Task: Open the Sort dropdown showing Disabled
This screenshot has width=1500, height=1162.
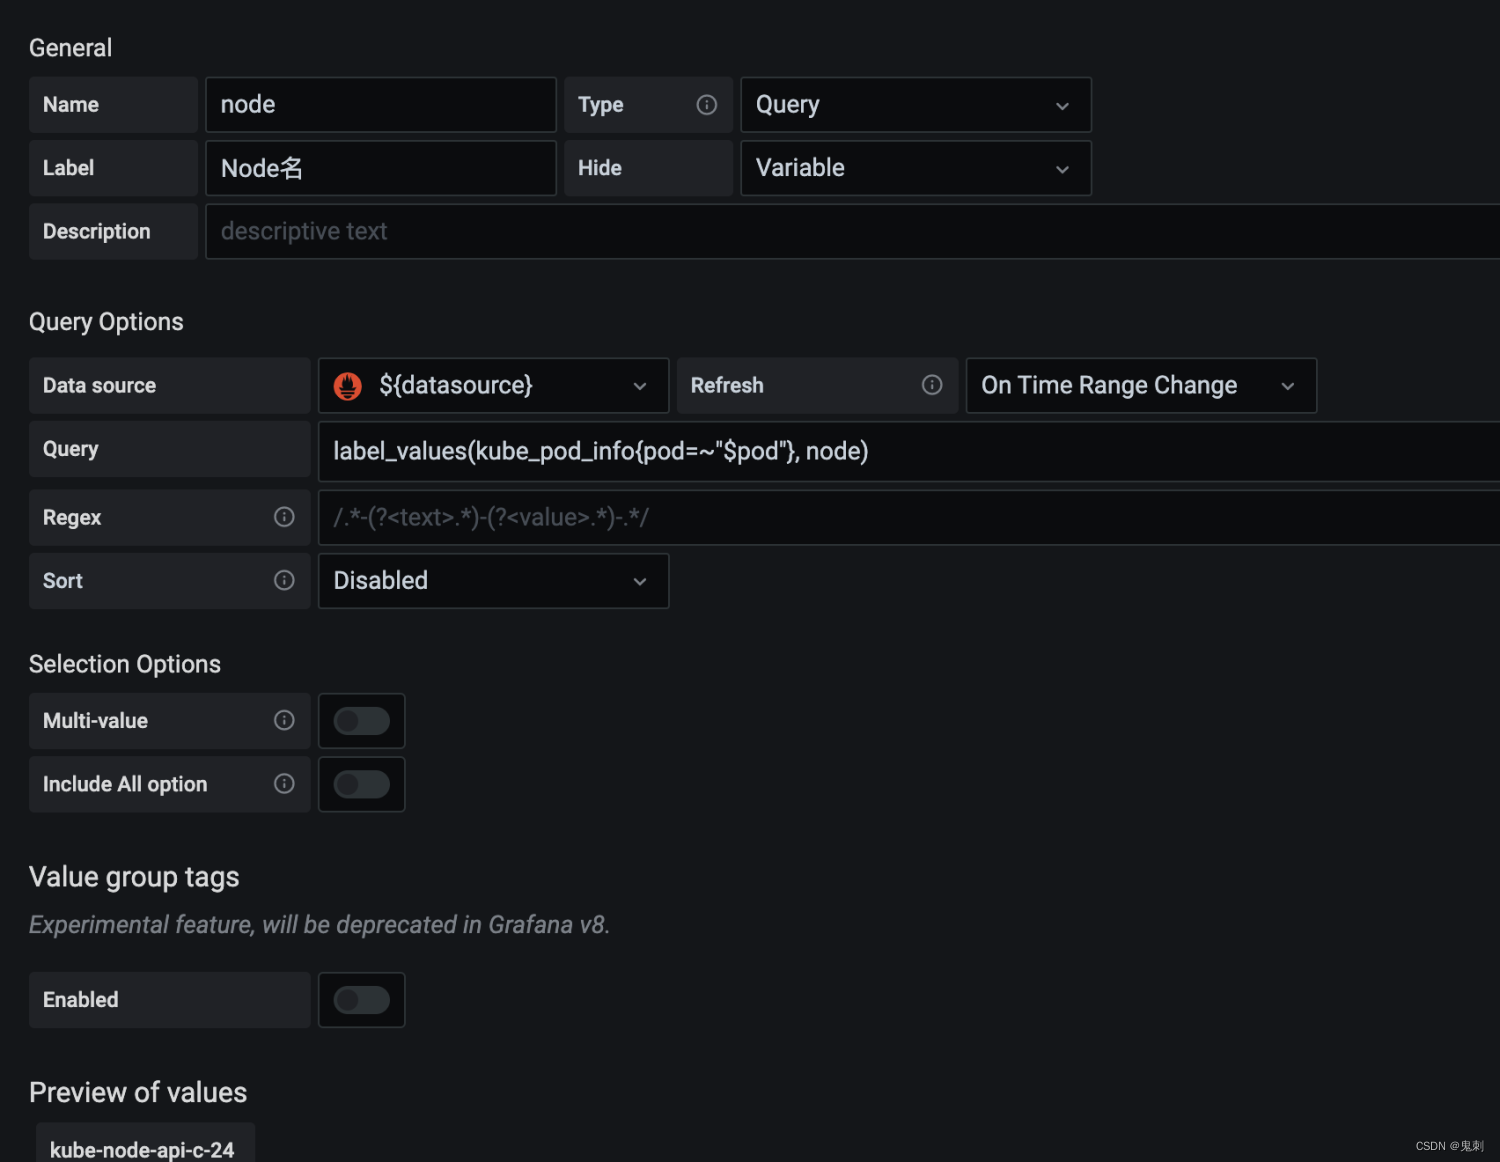Action: [x=492, y=580]
